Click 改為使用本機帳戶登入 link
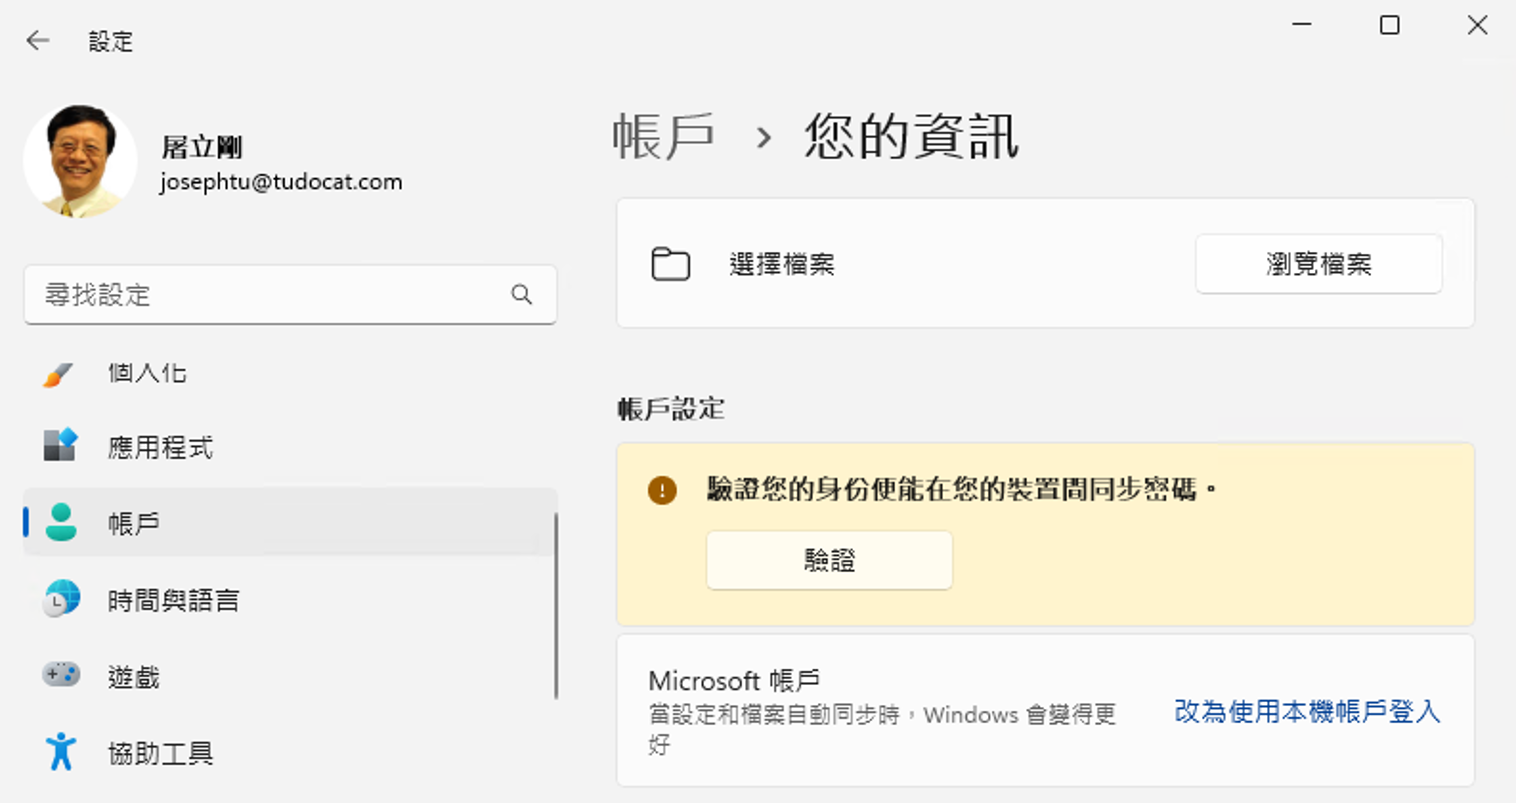1516x803 pixels. pos(1307,712)
